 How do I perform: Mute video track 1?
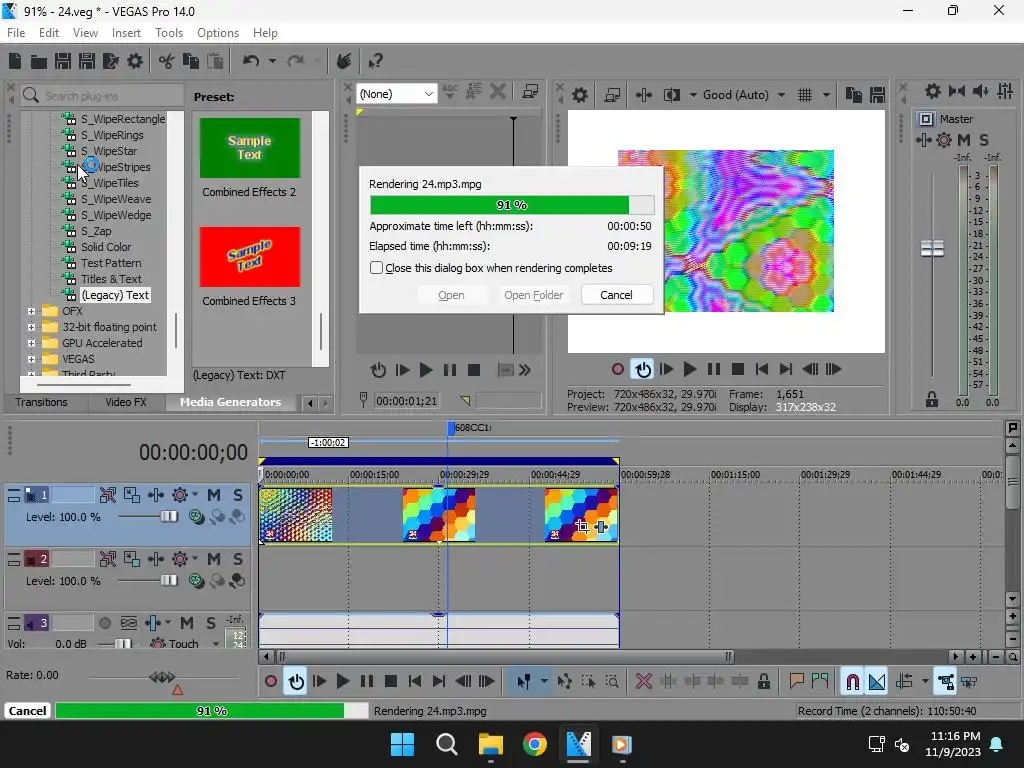point(214,495)
